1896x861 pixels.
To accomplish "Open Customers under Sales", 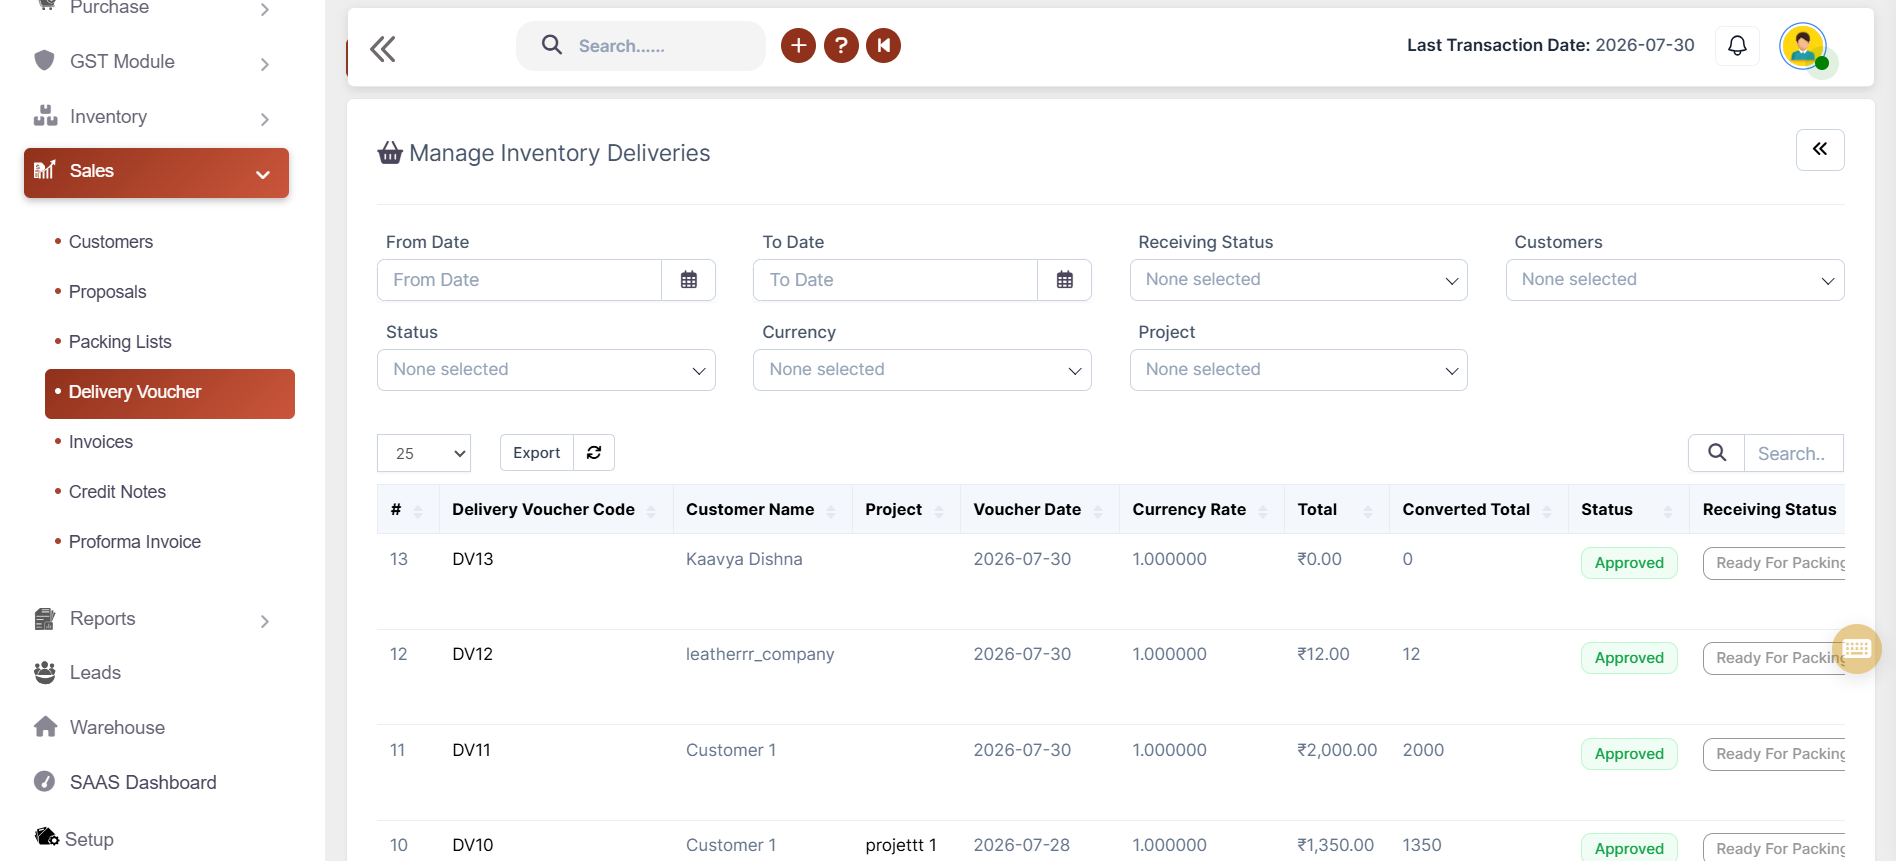I will click(x=111, y=242).
